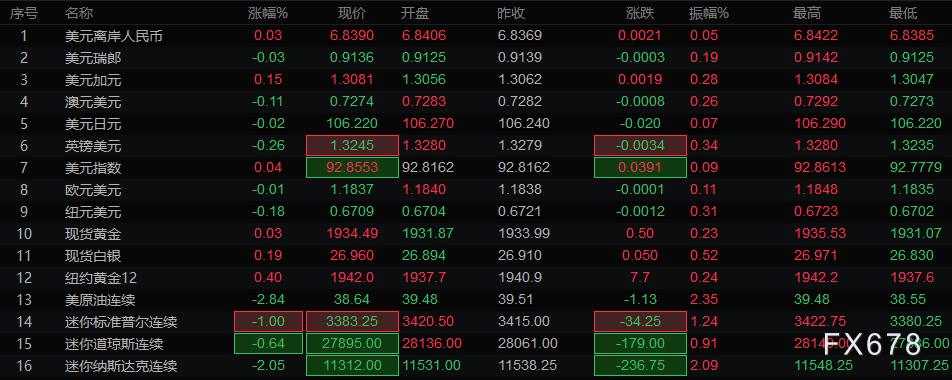Click the 现价 column header

352,13
